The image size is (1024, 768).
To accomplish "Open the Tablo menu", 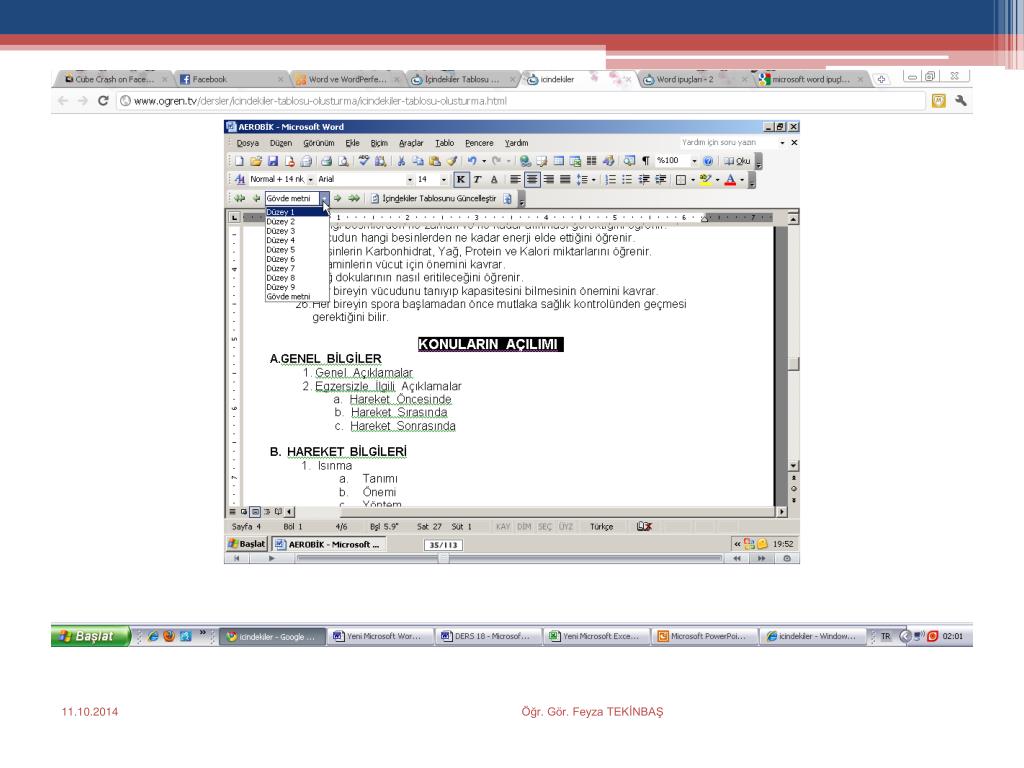I will (445, 143).
